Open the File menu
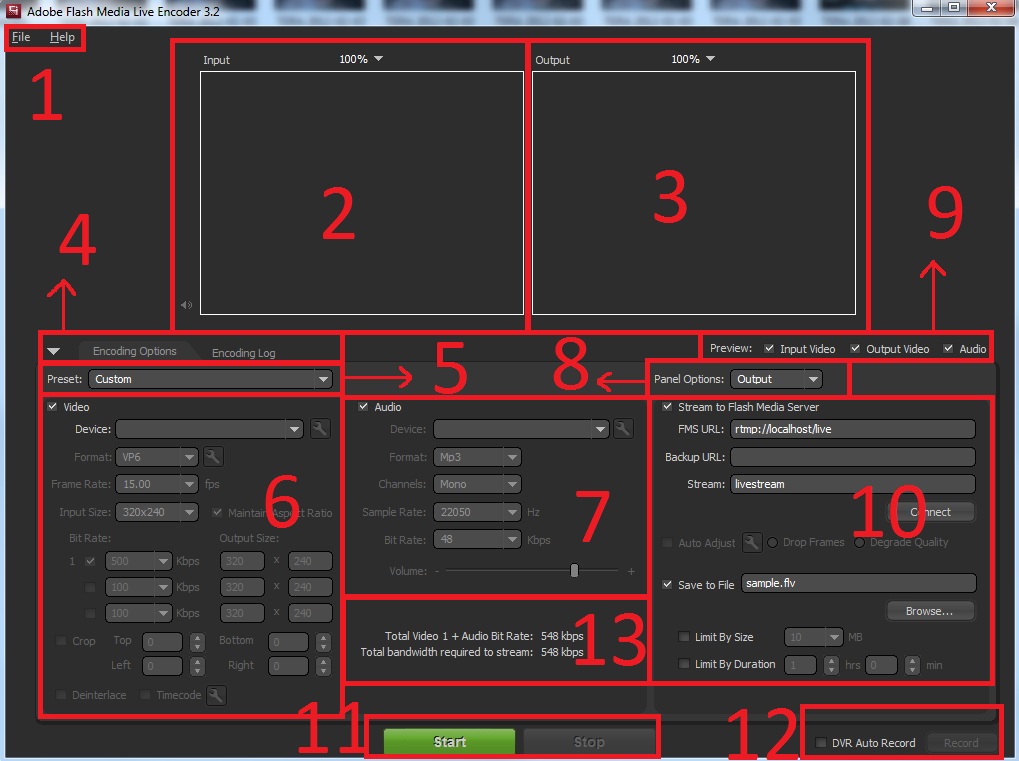Screen dimensions: 1019x761 (20, 37)
